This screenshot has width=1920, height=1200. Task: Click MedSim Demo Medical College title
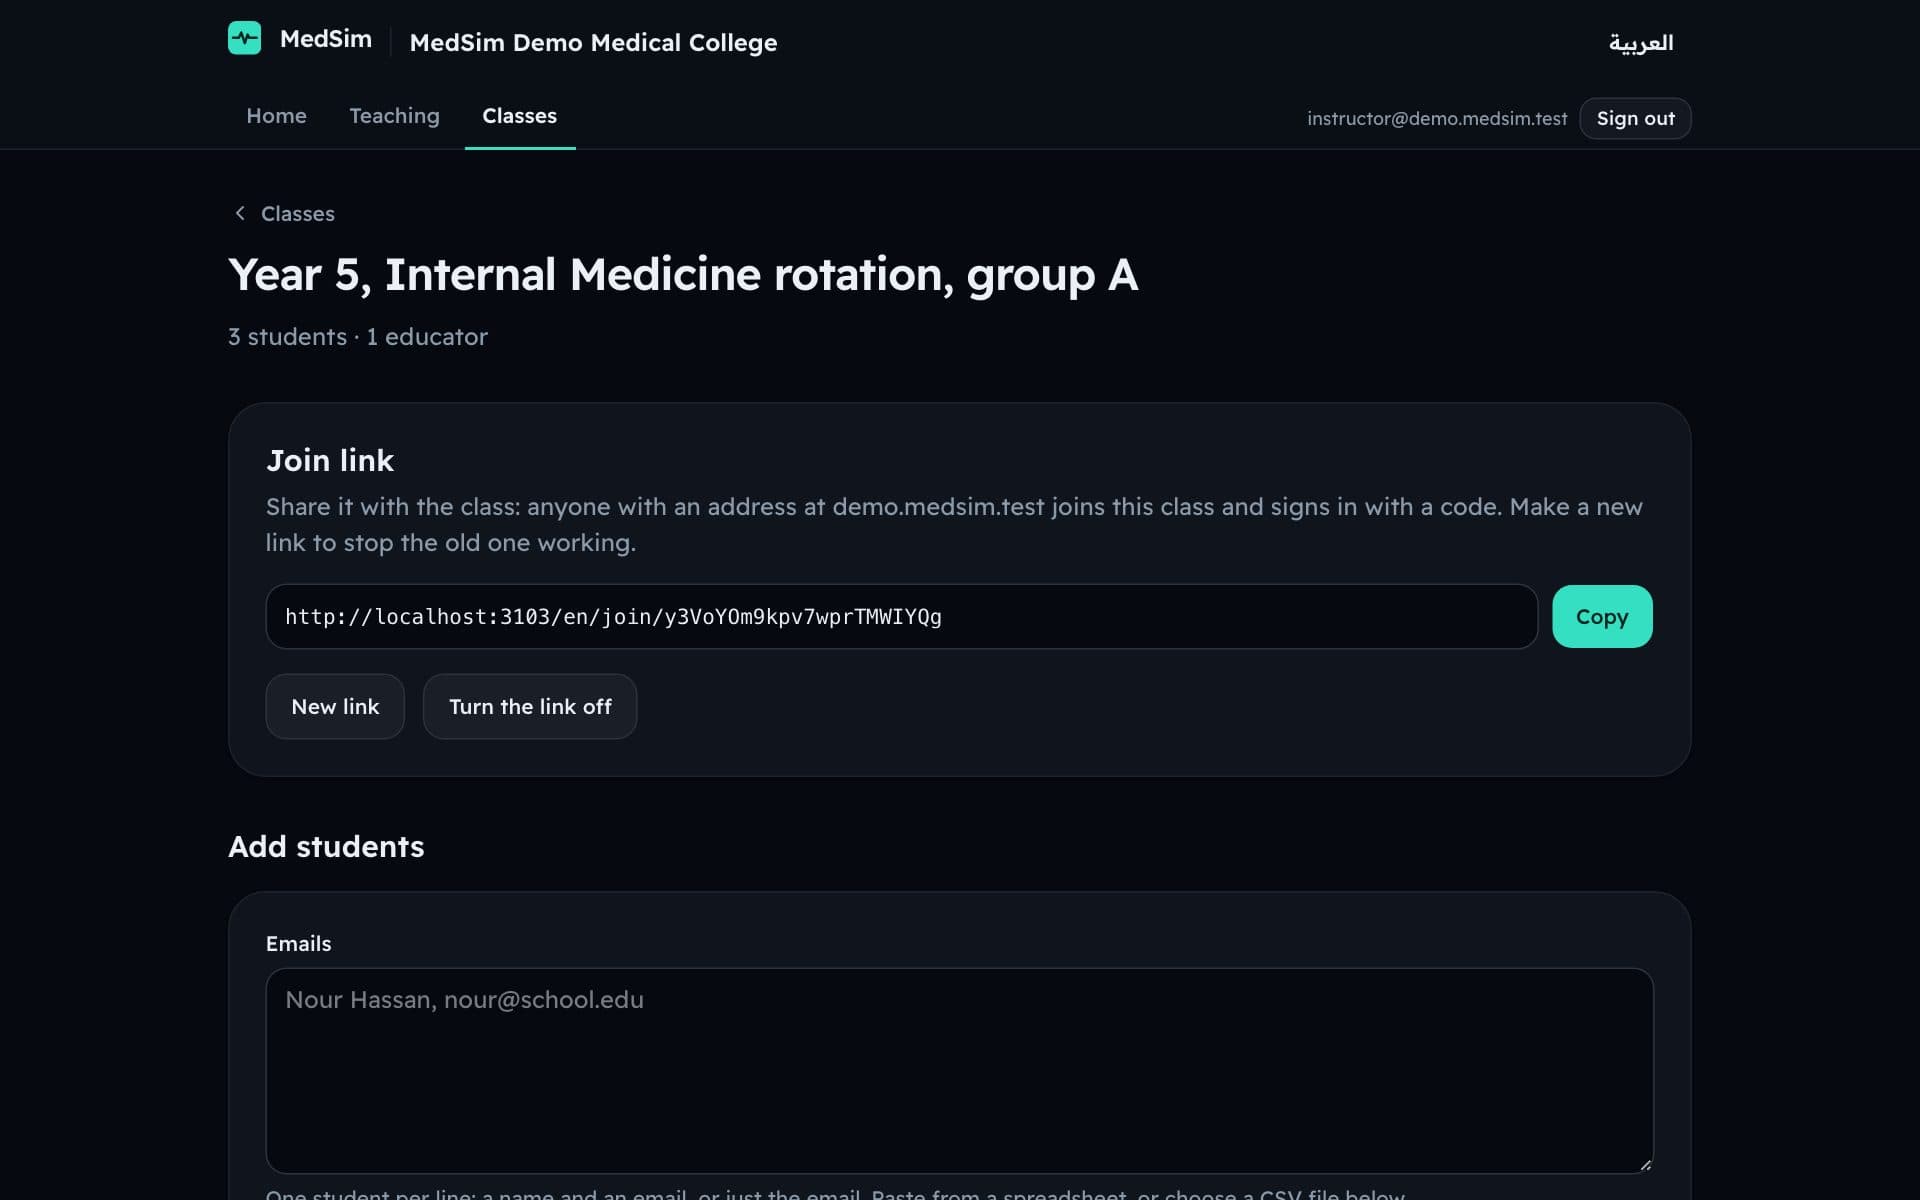pyautogui.click(x=593, y=43)
